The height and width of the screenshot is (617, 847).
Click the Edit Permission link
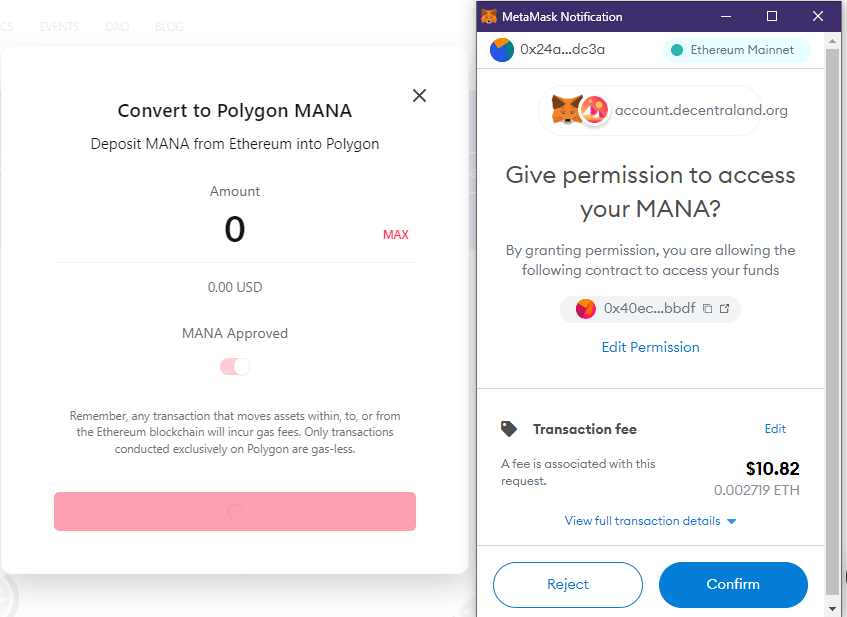point(650,347)
